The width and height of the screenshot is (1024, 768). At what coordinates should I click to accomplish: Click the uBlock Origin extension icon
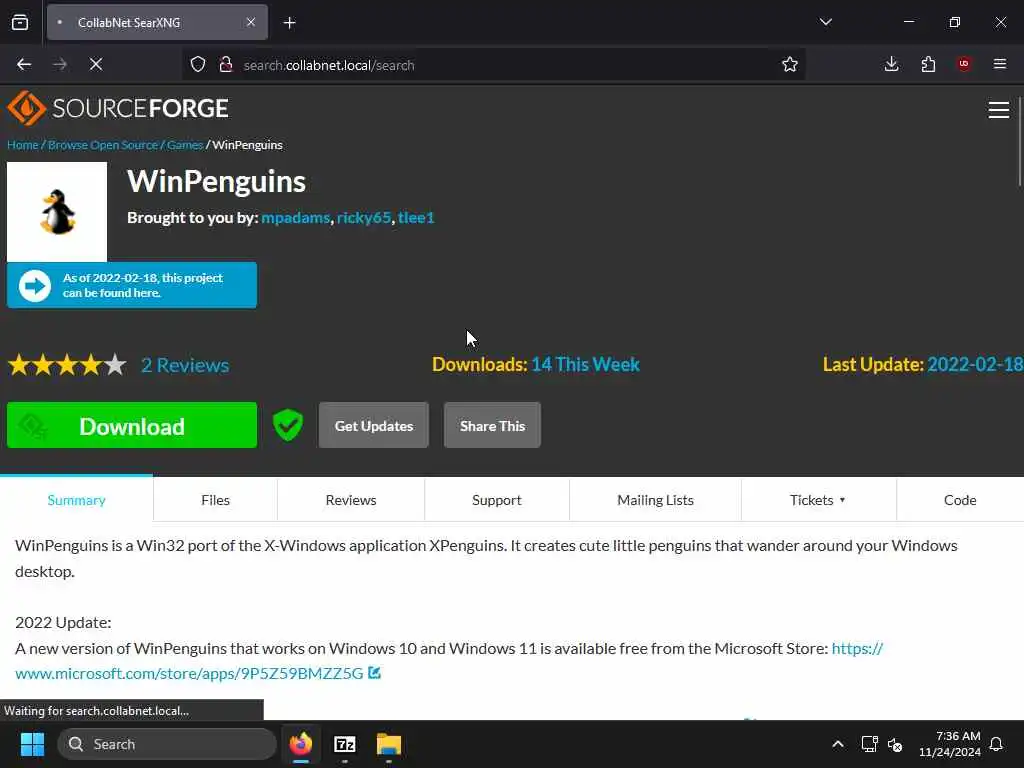pyautogui.click(x=964, y=64)
